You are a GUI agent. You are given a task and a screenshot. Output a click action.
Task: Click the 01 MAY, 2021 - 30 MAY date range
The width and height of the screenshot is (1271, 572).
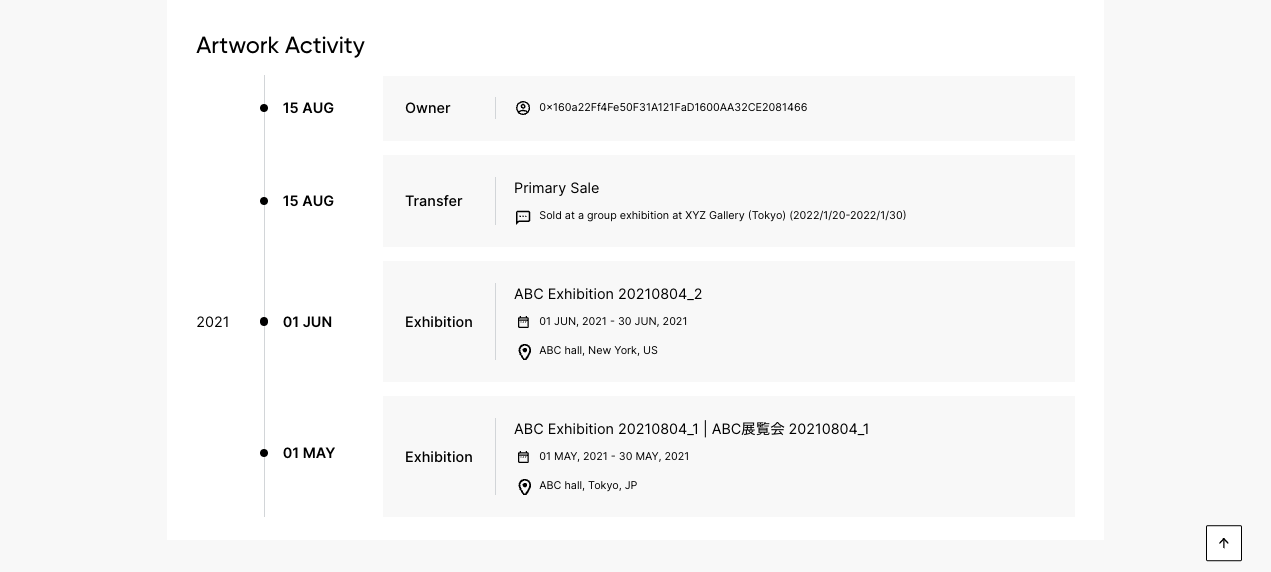[x=613, y=456]
